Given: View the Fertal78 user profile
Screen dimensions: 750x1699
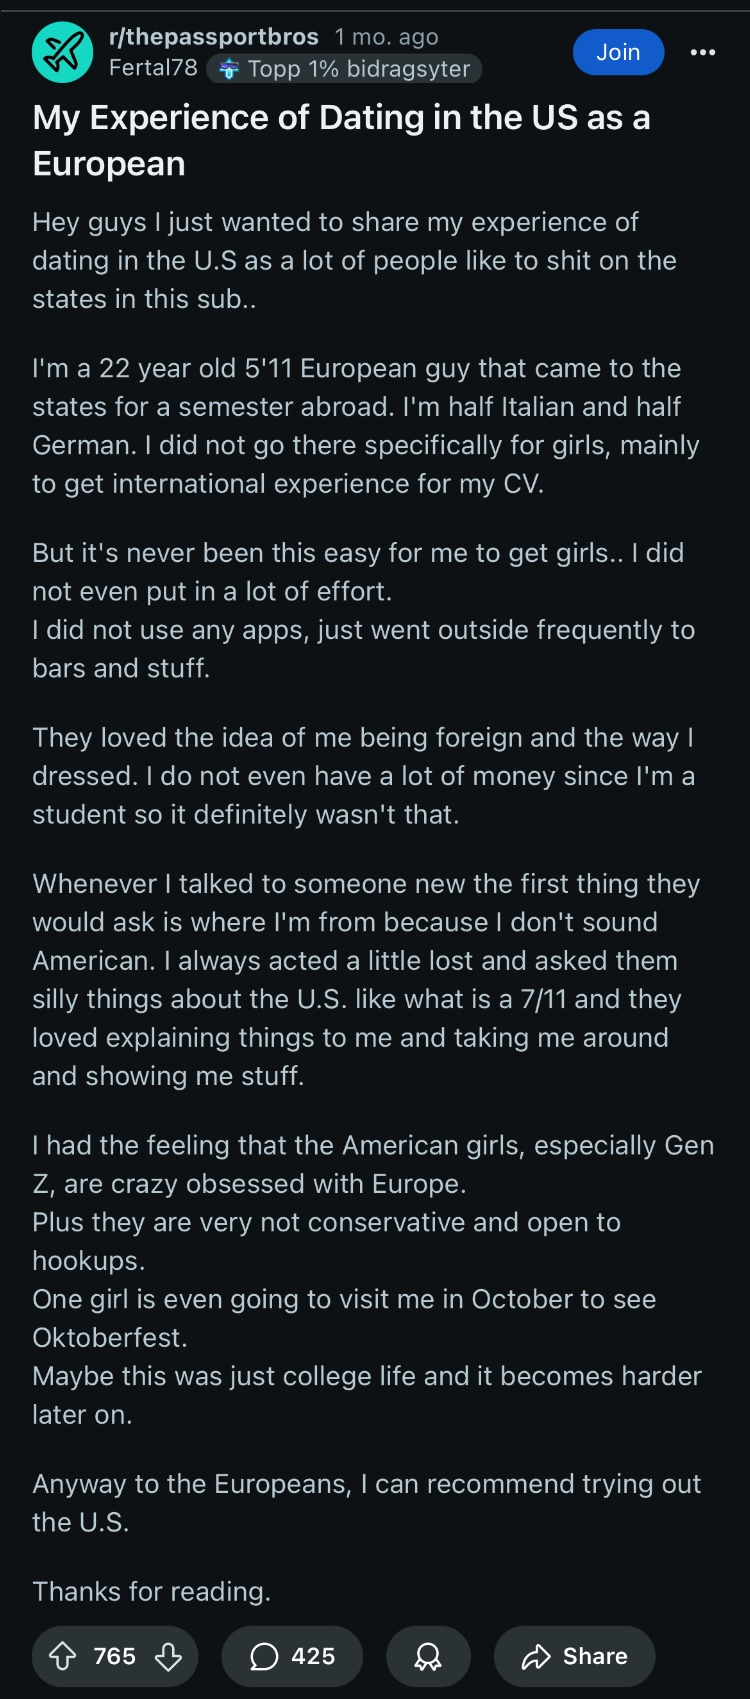Looking at the screenshot, I should click(x=153, y=68).
